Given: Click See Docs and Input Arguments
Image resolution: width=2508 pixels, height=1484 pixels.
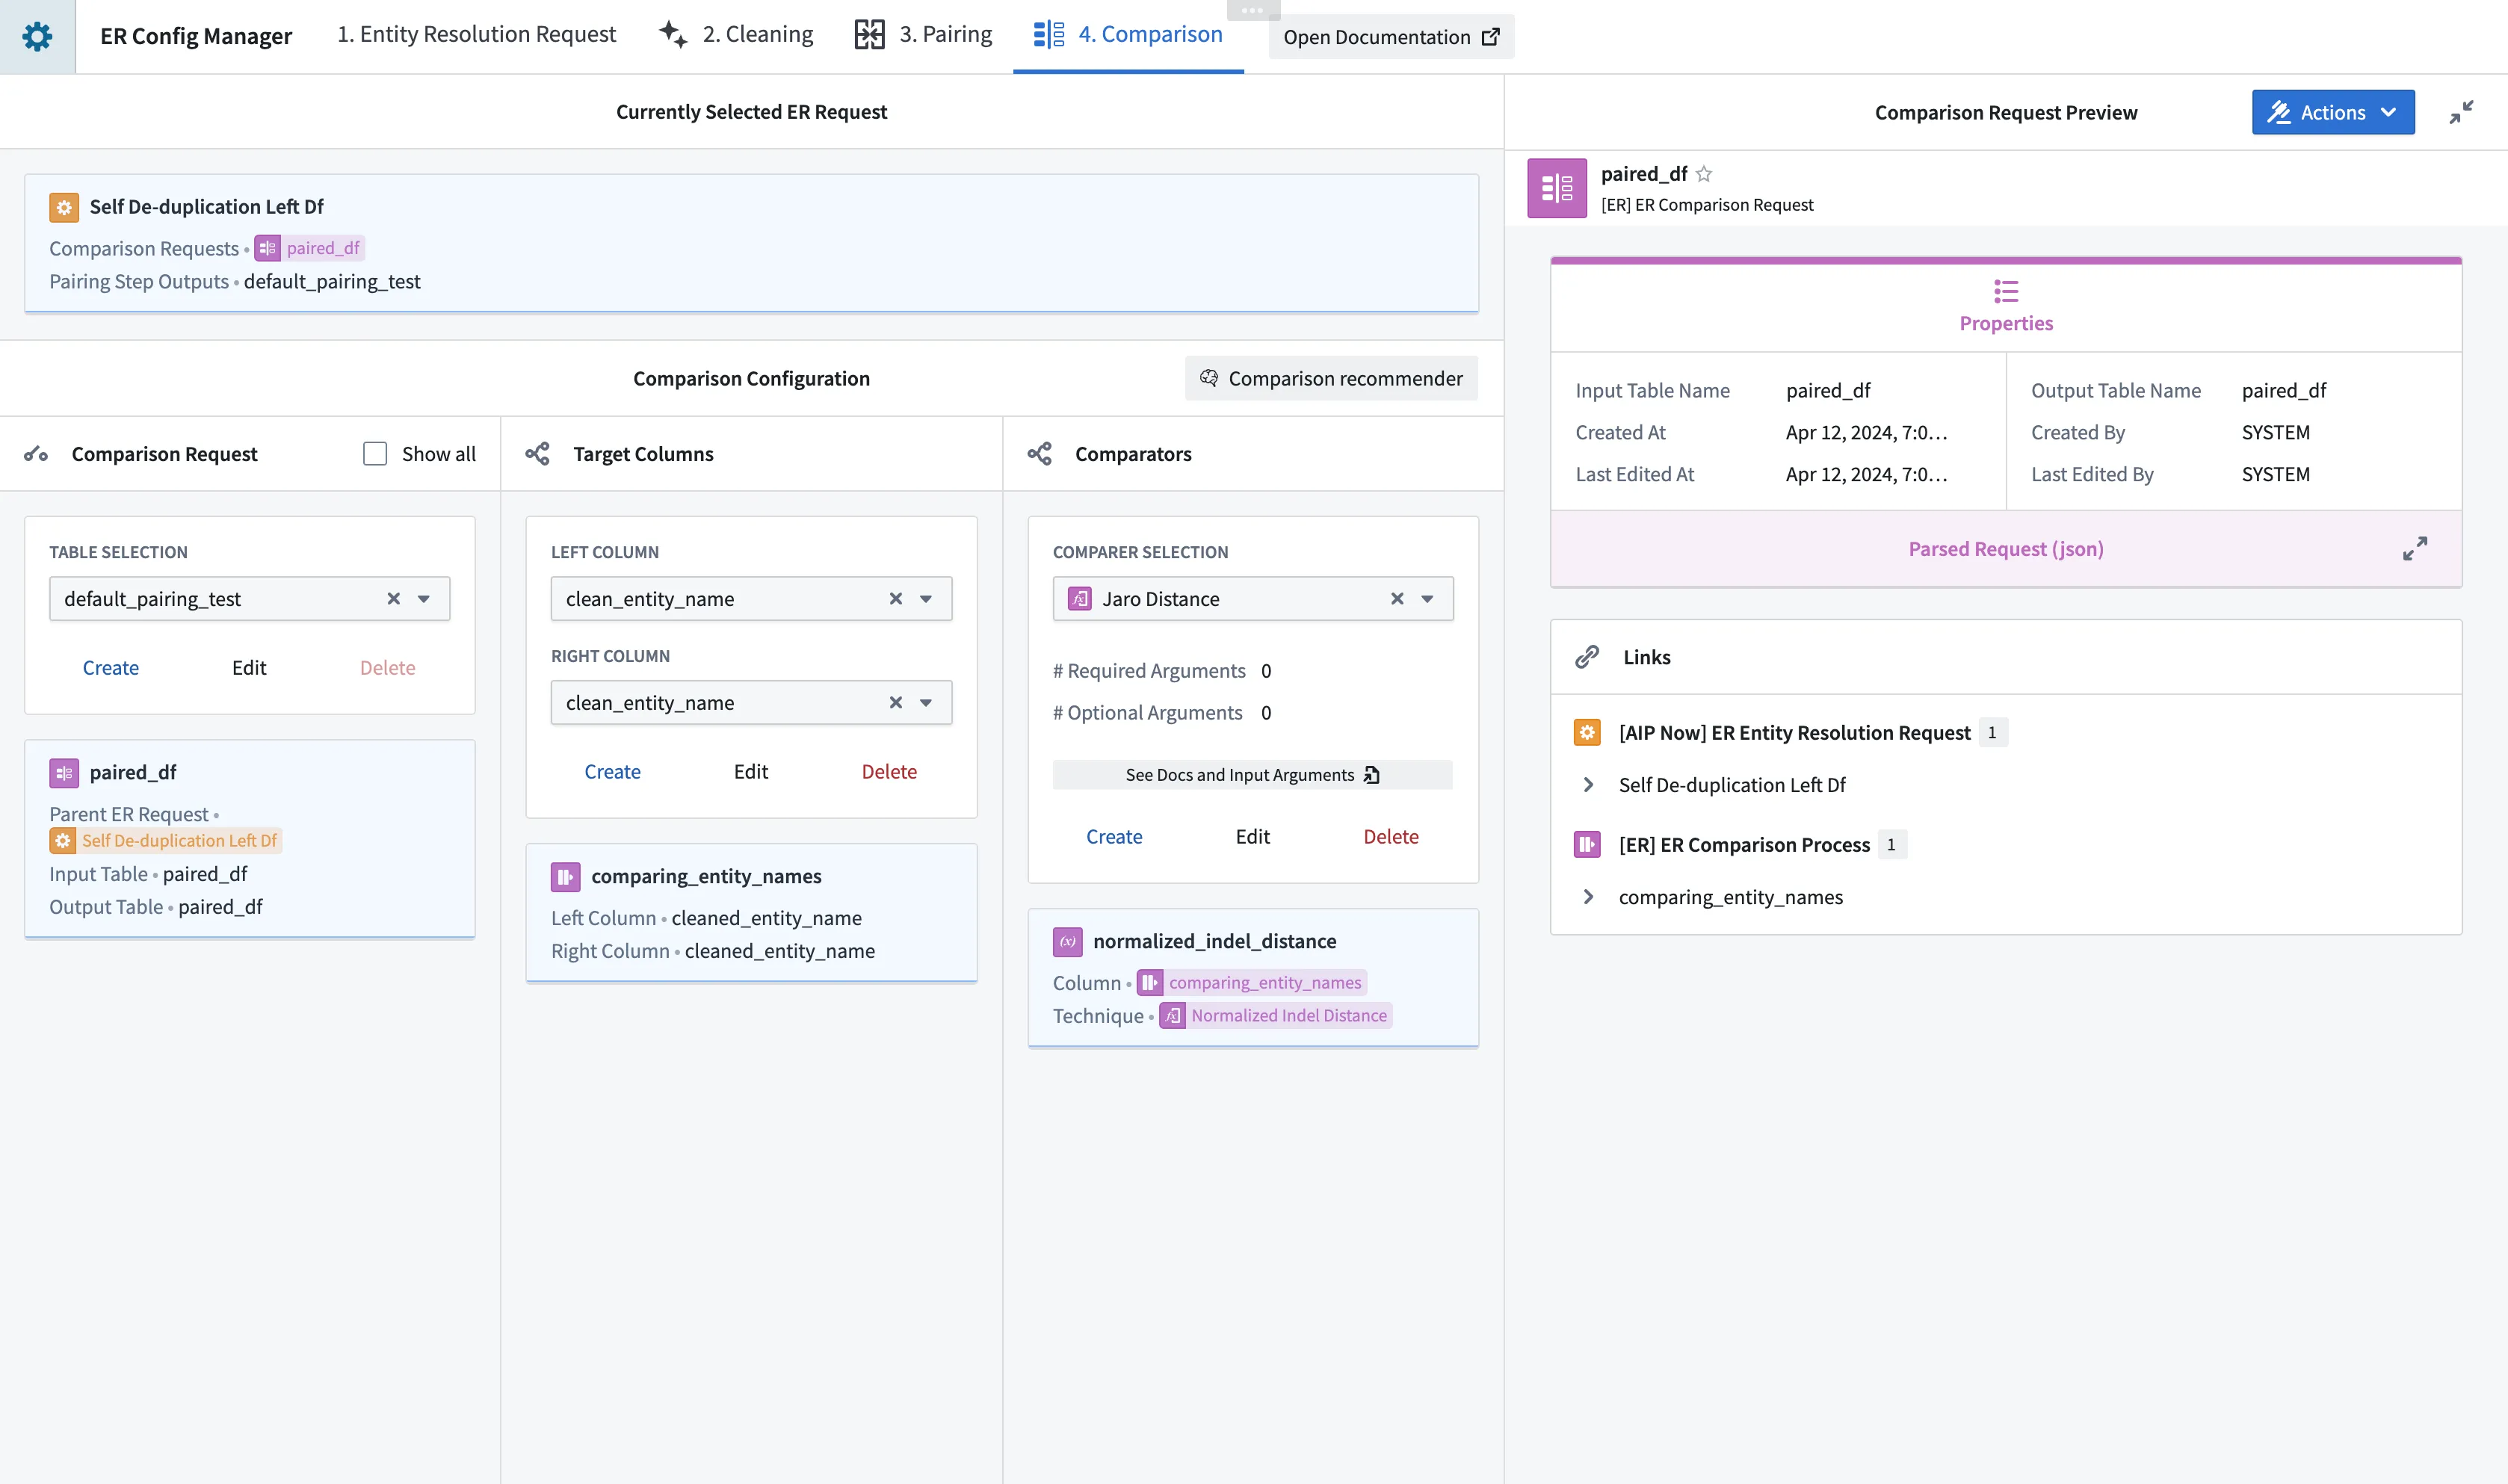Looking at the screenshot, I should (1252, 775).
